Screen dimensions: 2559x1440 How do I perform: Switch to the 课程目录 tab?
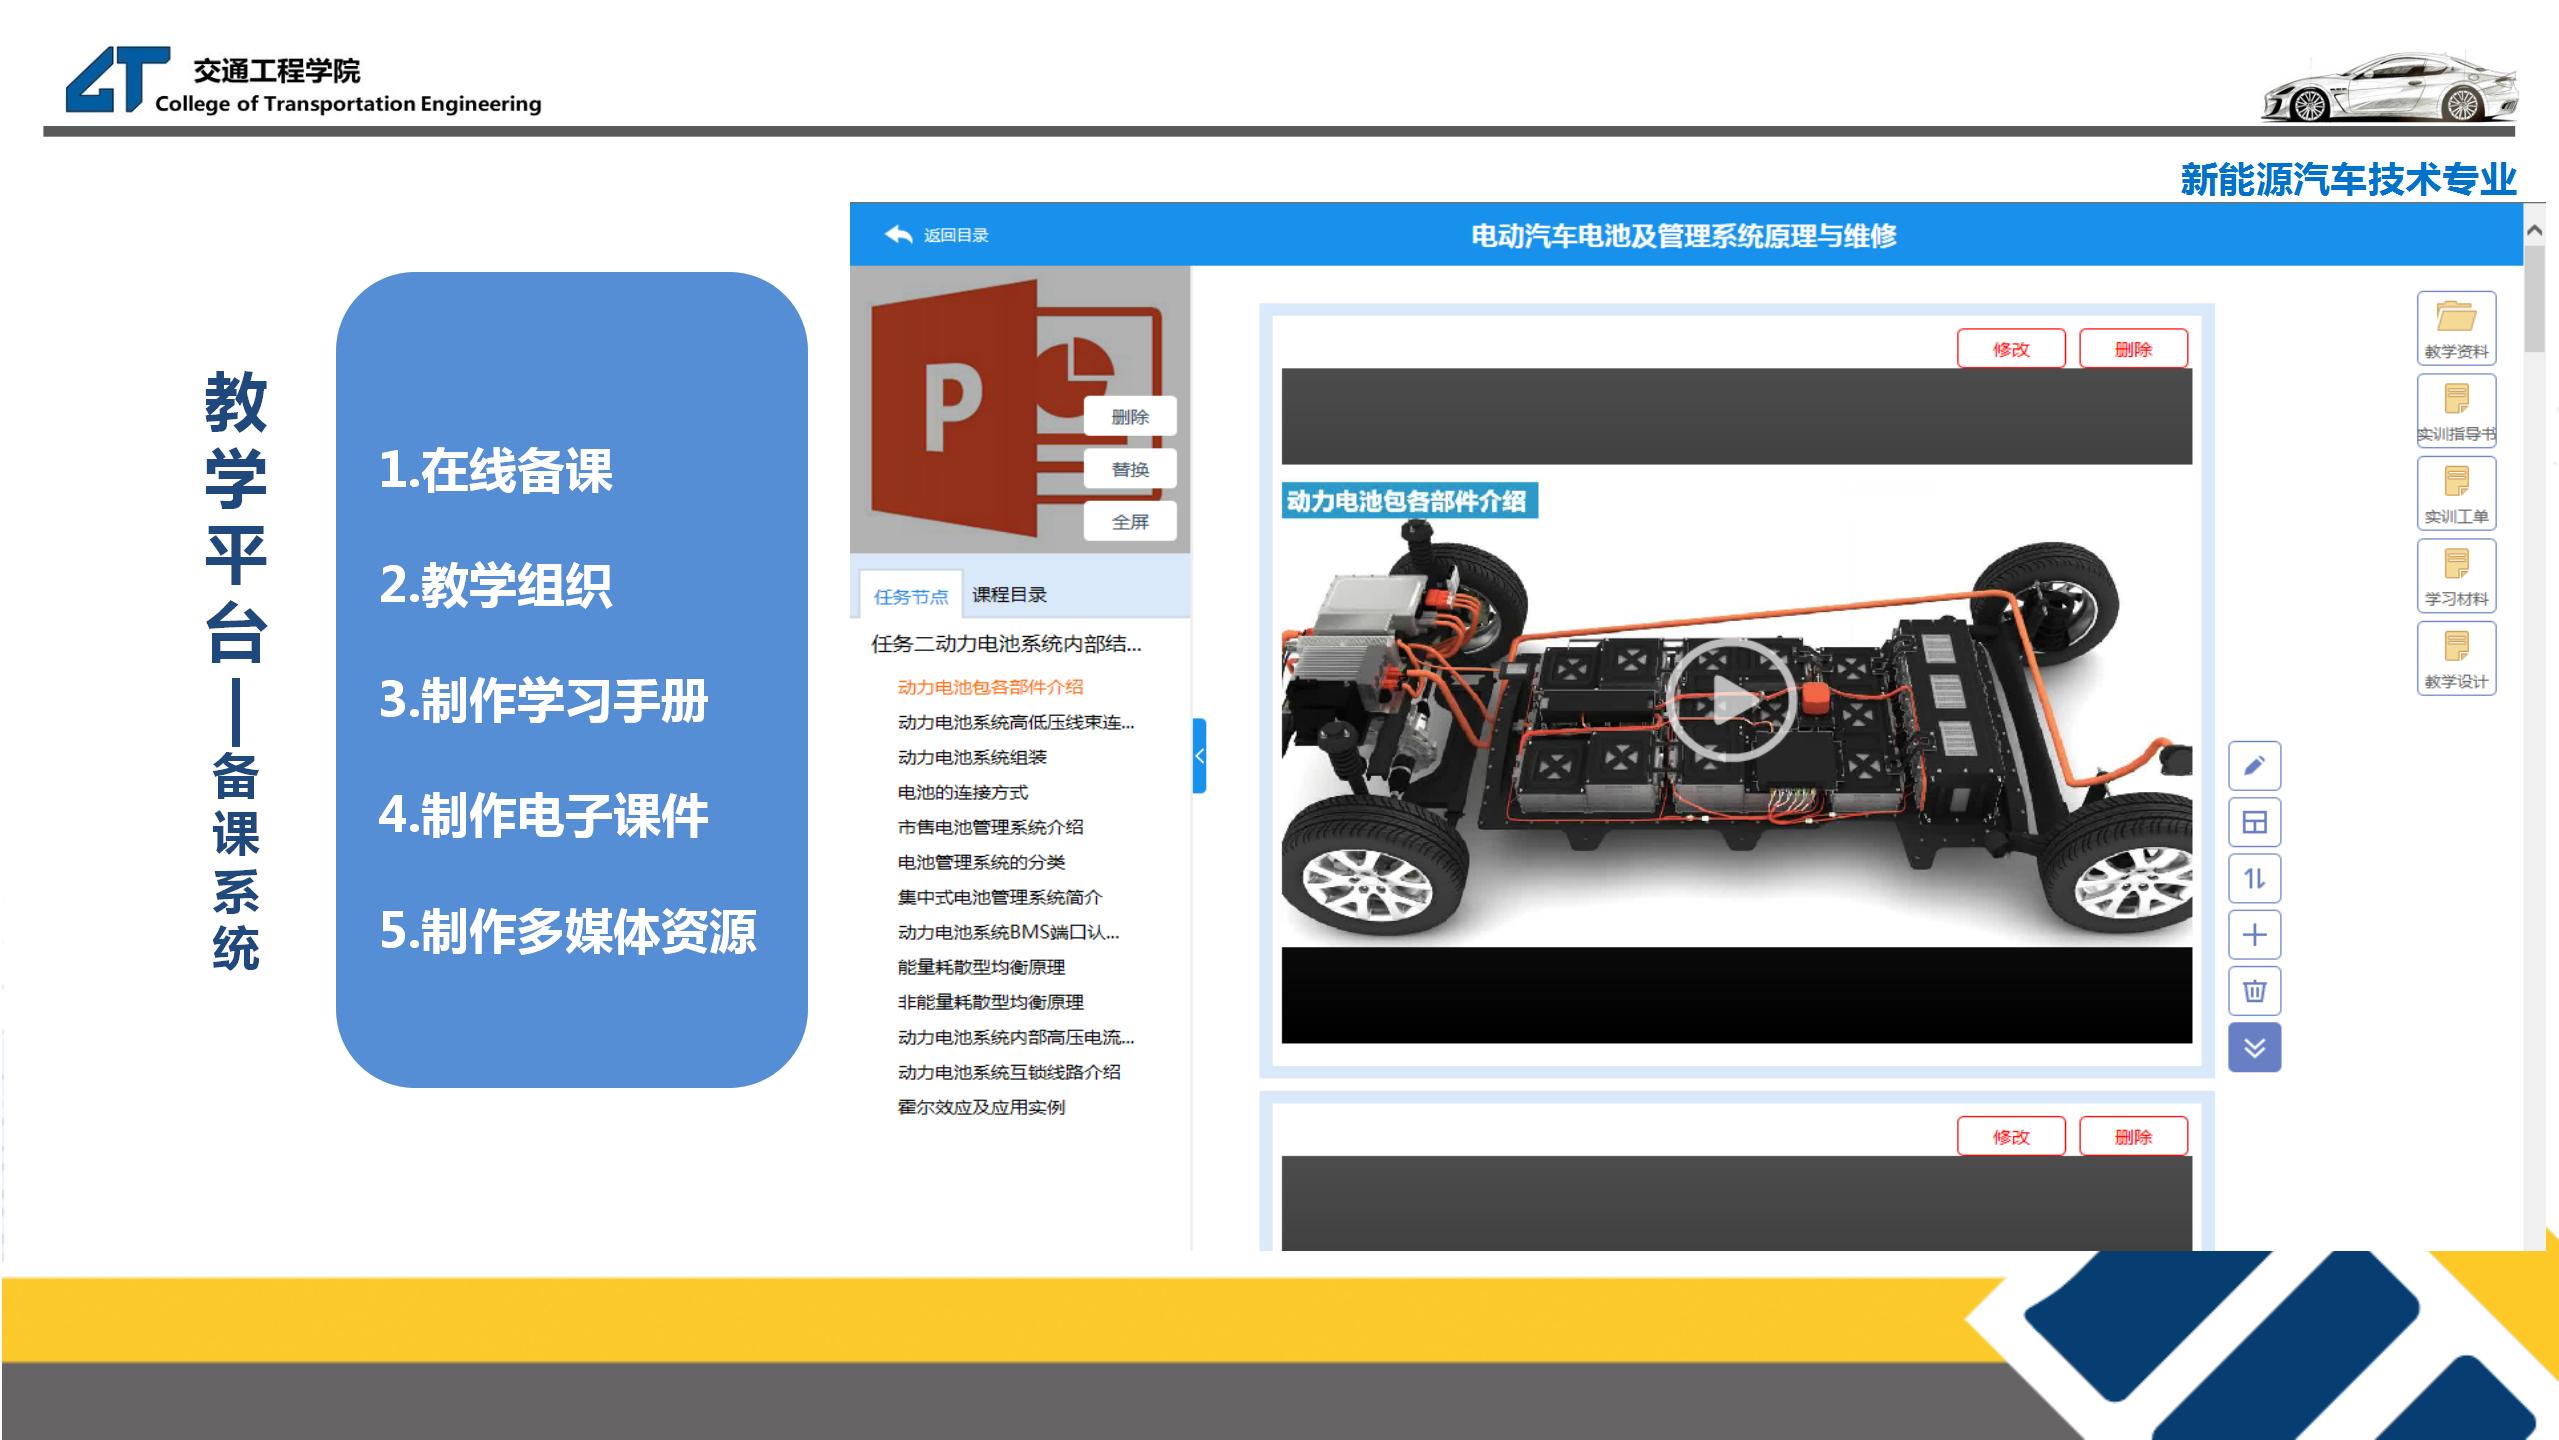pos(1009,595)
